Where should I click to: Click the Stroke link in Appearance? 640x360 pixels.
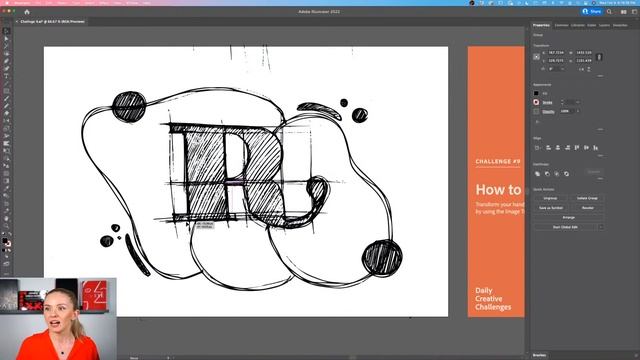pos(547,102)
